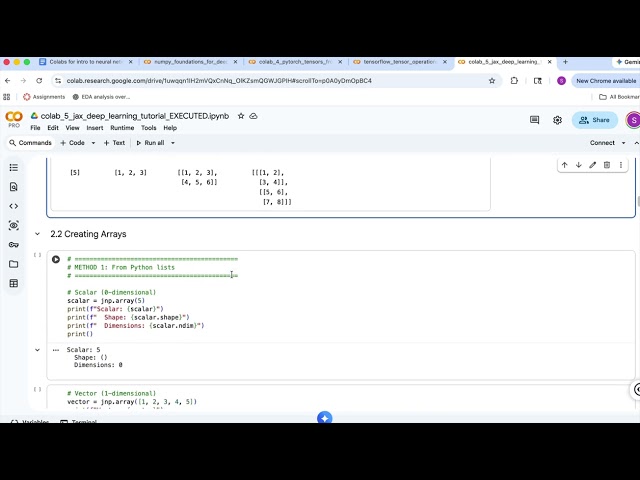Image resolution: width=640 pixels, height=480 pixels.
Task: Reload the browser page
Action: (x=39, y=81)
